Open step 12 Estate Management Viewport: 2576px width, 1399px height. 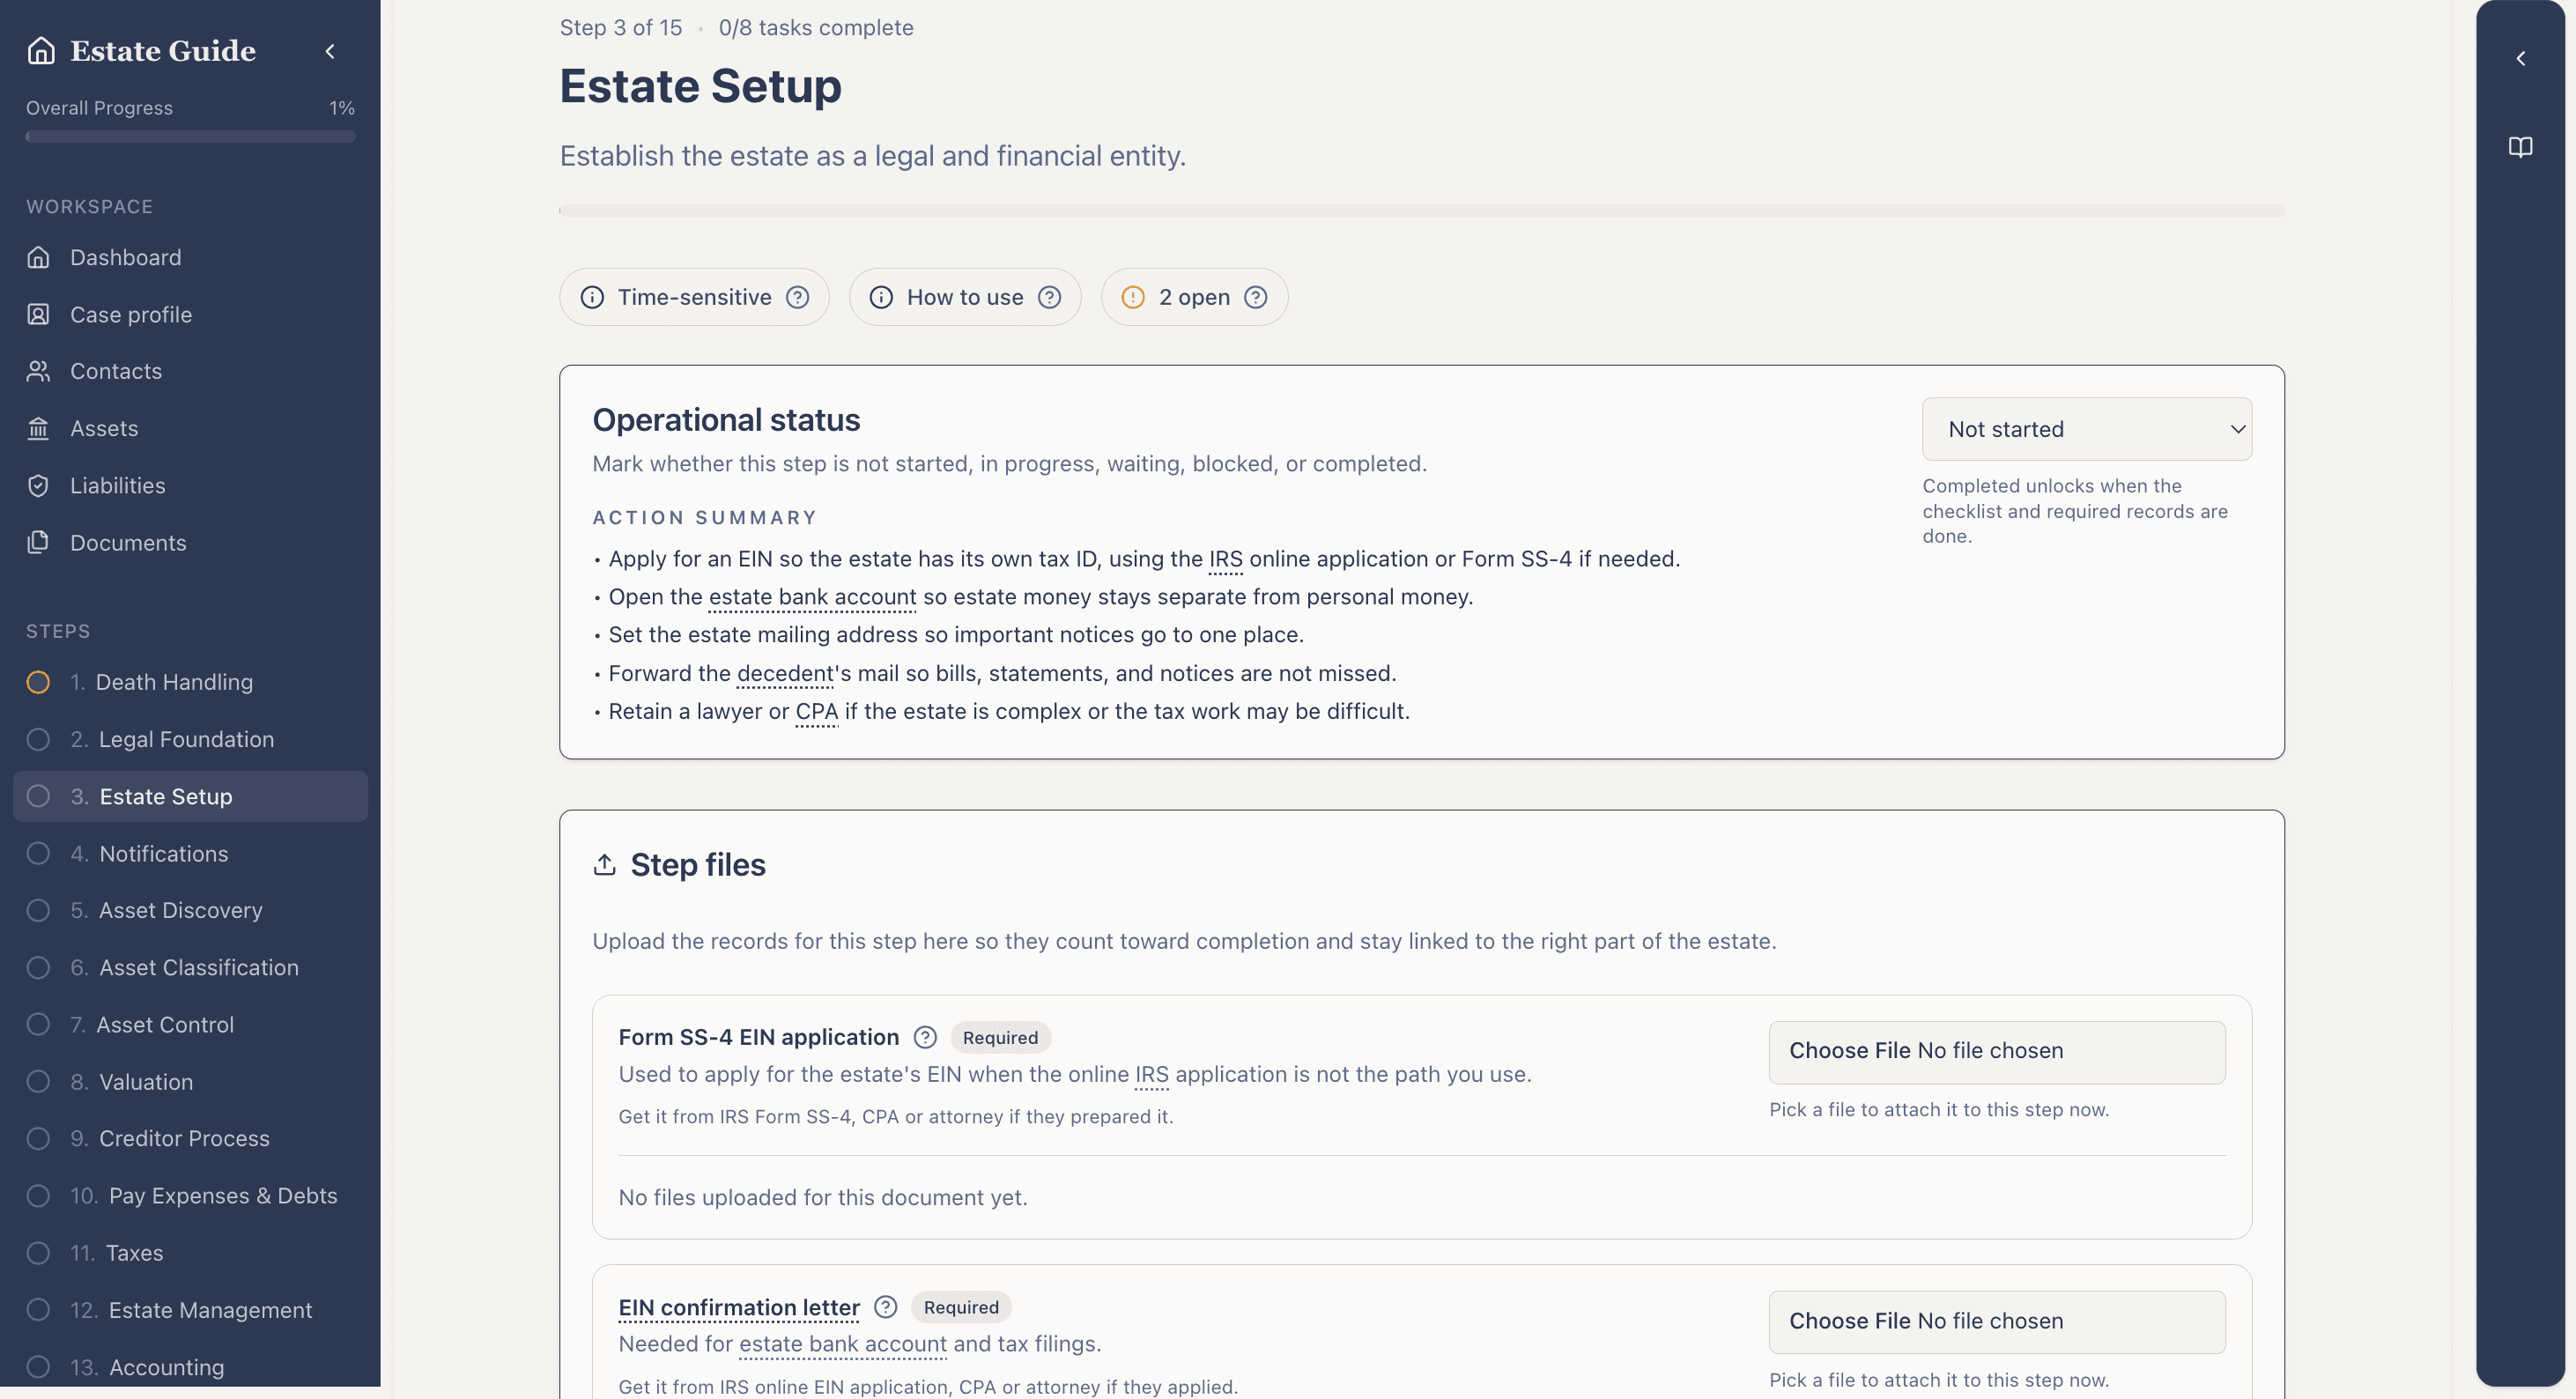(x=190, y=1309)
